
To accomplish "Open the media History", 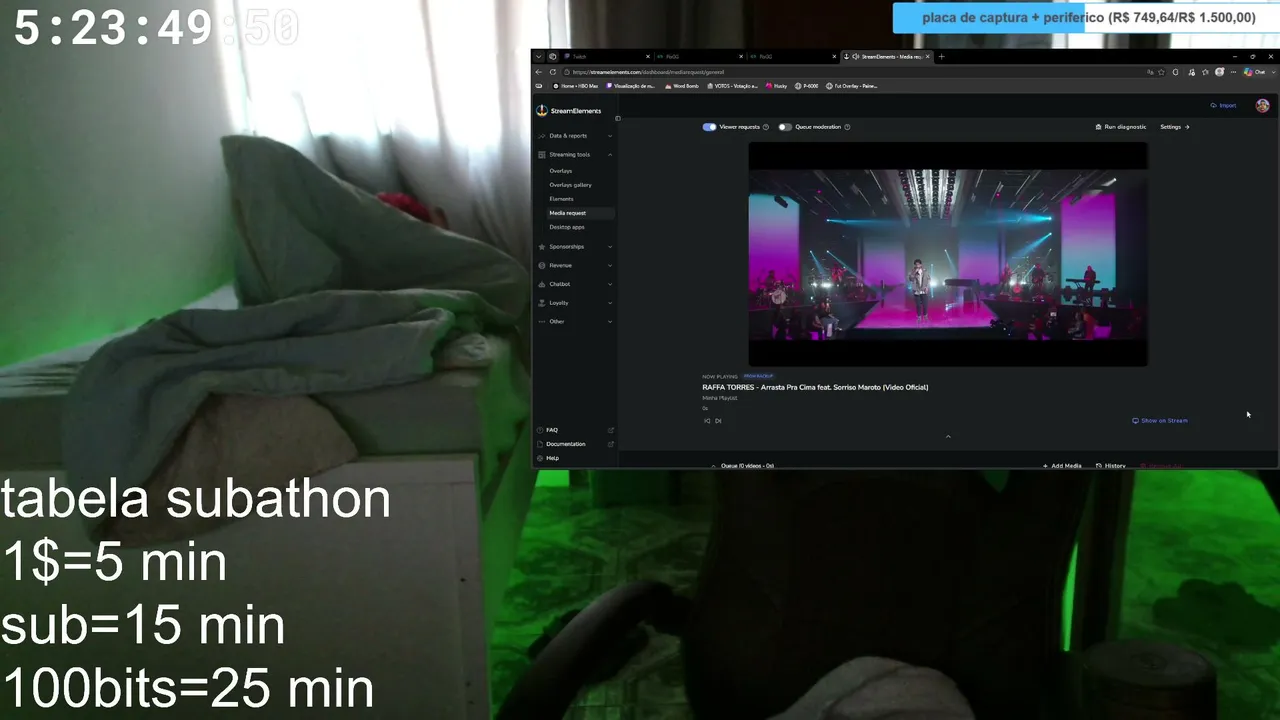I will tap(1111, 466).
